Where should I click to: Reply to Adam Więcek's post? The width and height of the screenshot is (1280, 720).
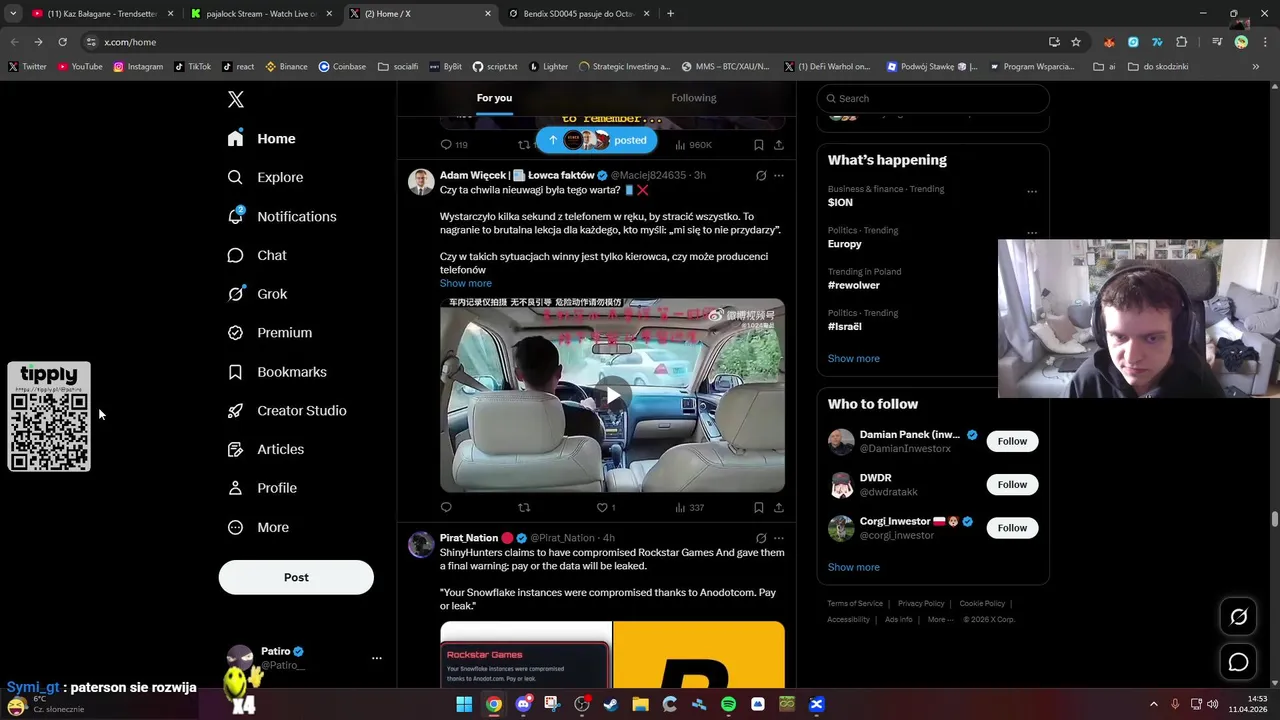click(x=446, y=507)
